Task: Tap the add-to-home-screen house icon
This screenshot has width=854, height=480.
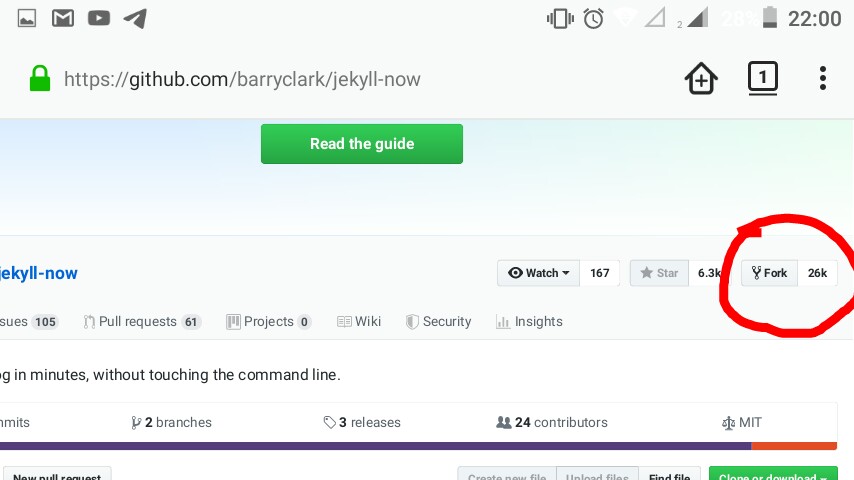Action: (x=701, y=78)
